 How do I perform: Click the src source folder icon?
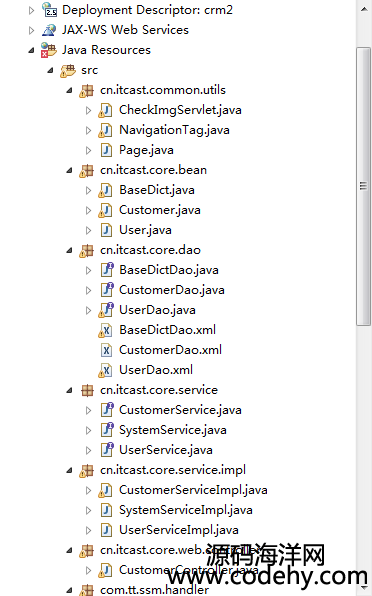tap(68, 70)
